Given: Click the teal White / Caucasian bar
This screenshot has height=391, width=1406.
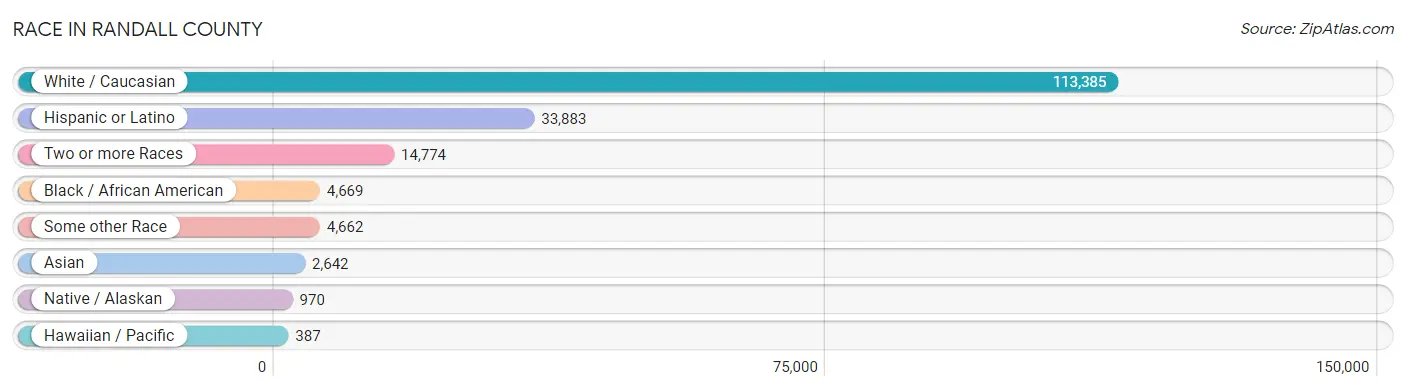Looking at the screenshot, I should tap(568, 82).
